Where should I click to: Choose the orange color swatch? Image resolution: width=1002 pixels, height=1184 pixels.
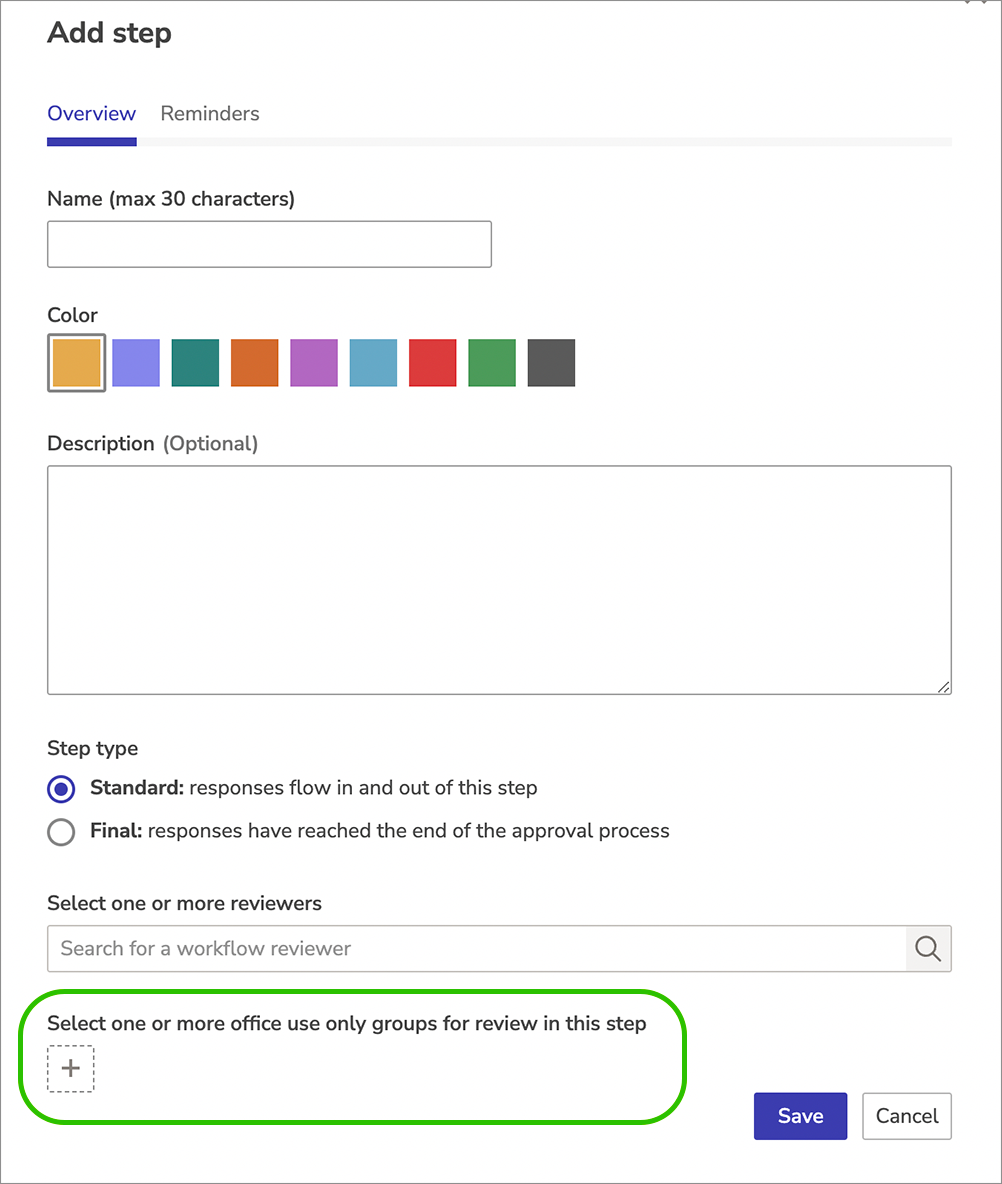pos(254,362)
